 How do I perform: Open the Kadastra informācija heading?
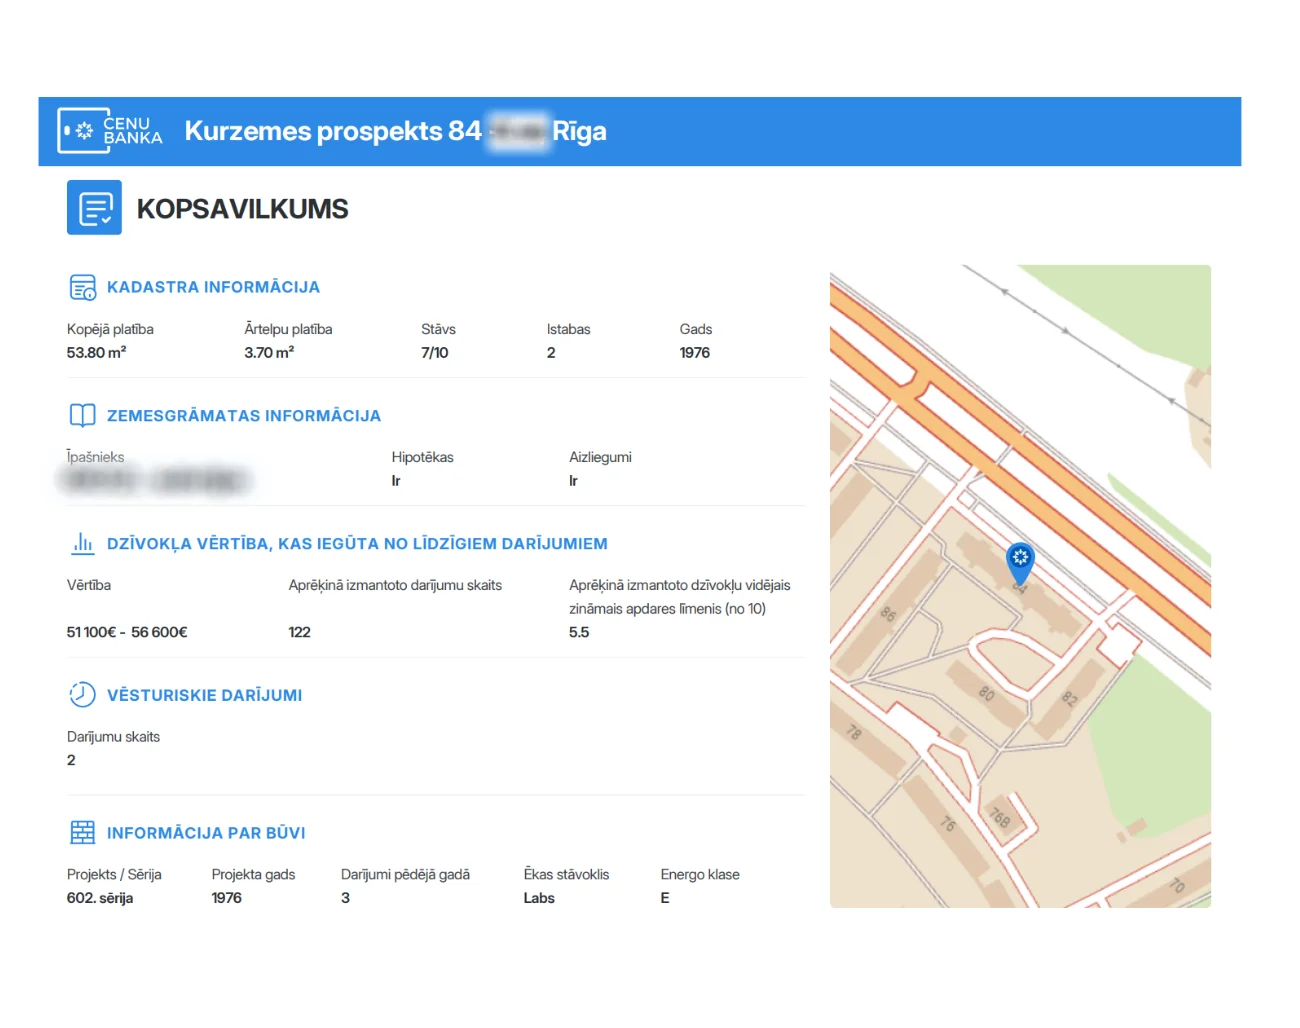tap(213, 287)
